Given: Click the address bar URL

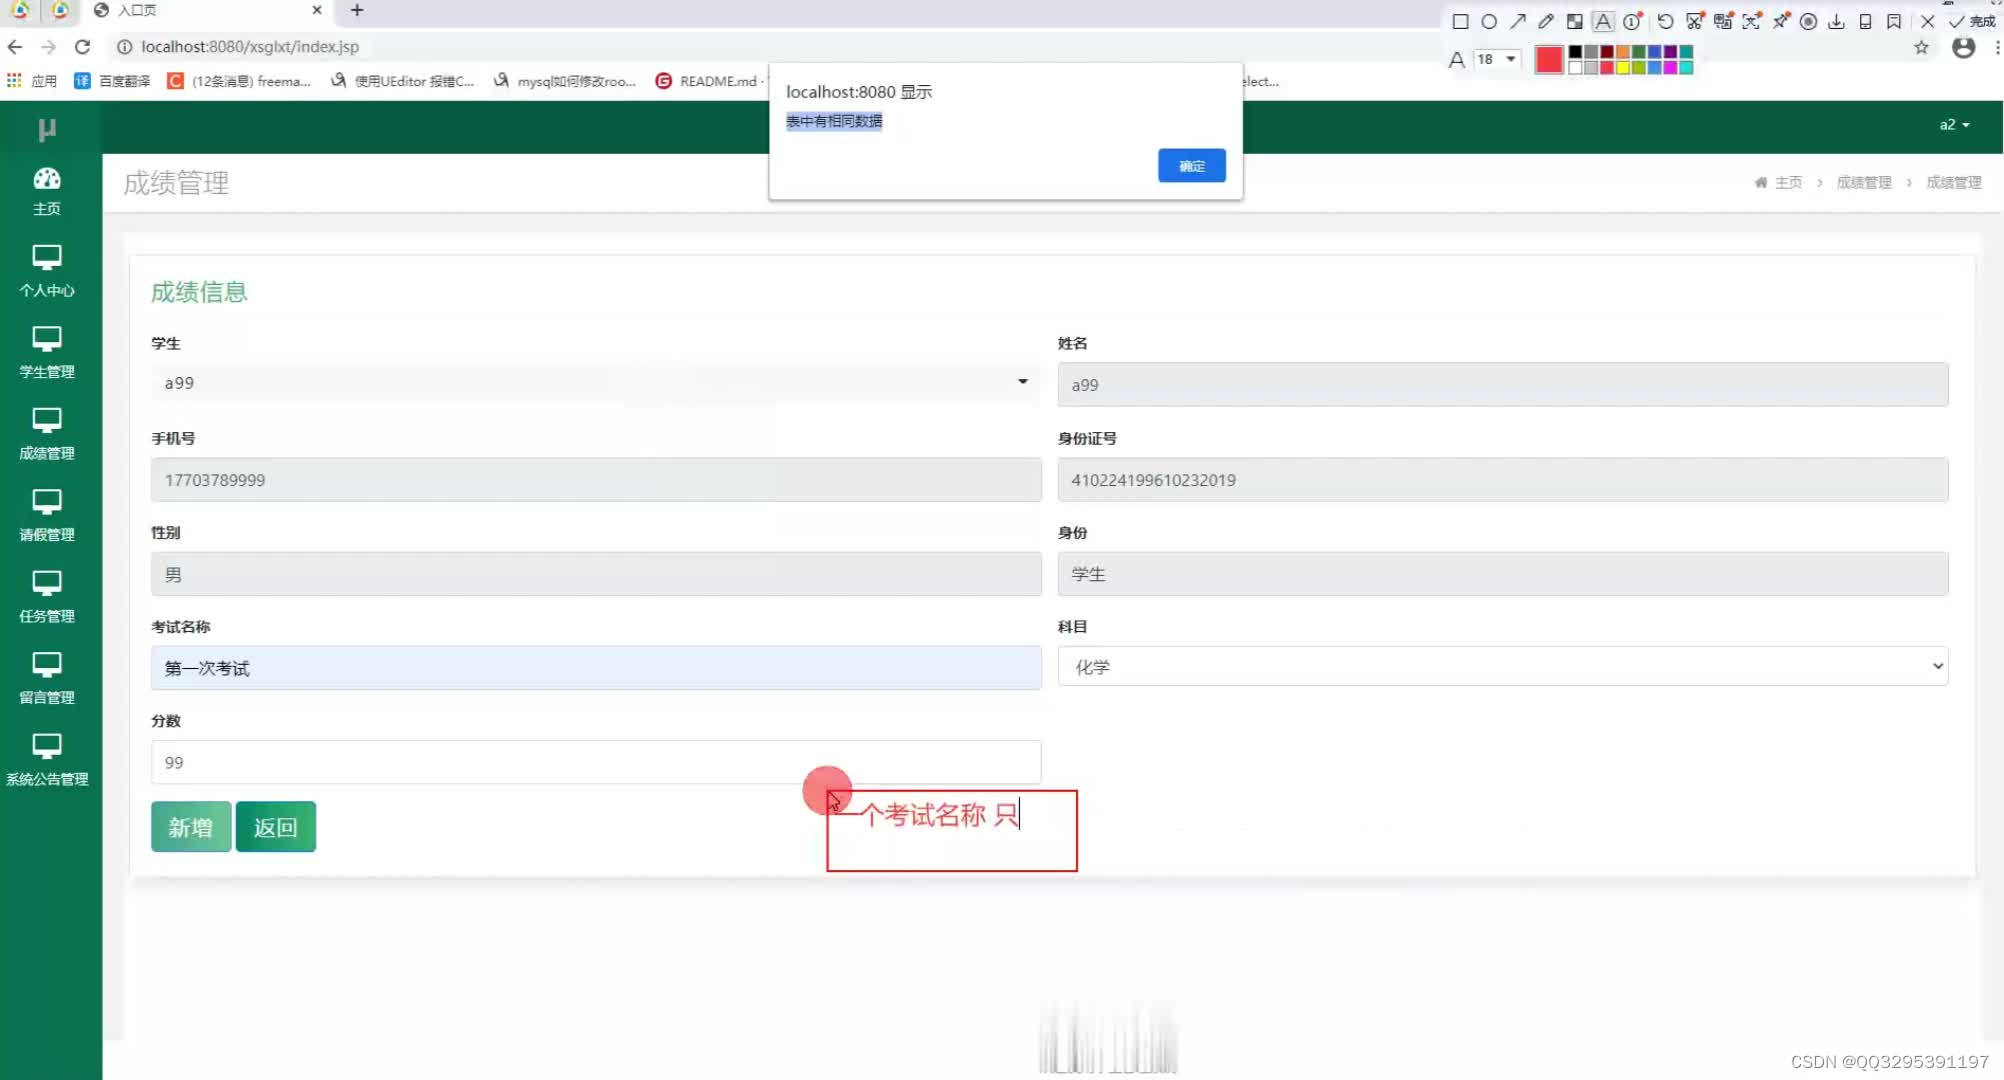Looking at the screenshot, I should (x=250, y=47).
